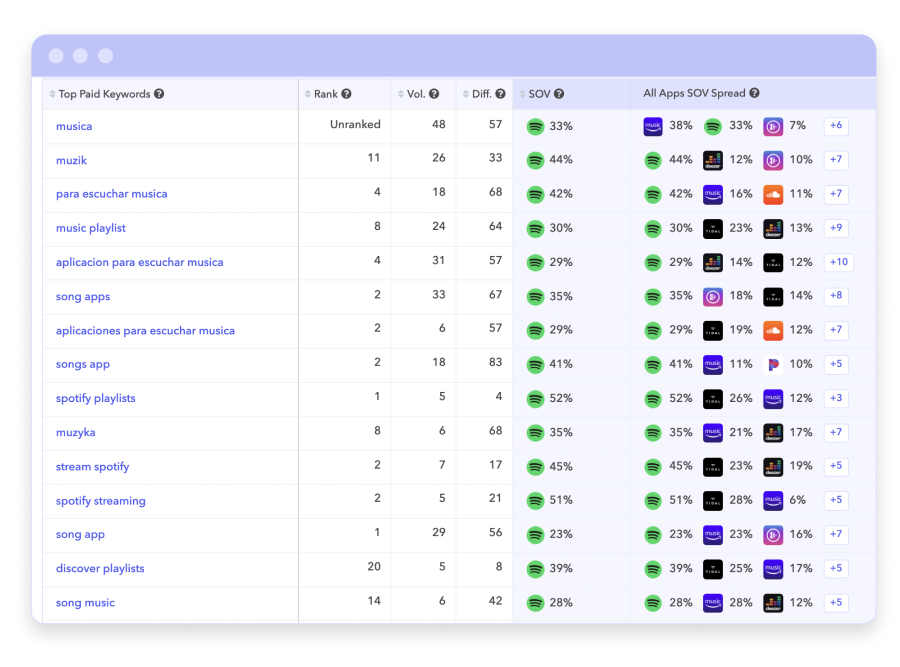Sort table by Rank column arrows
This screenshot has height=667, width=900.
308,94
